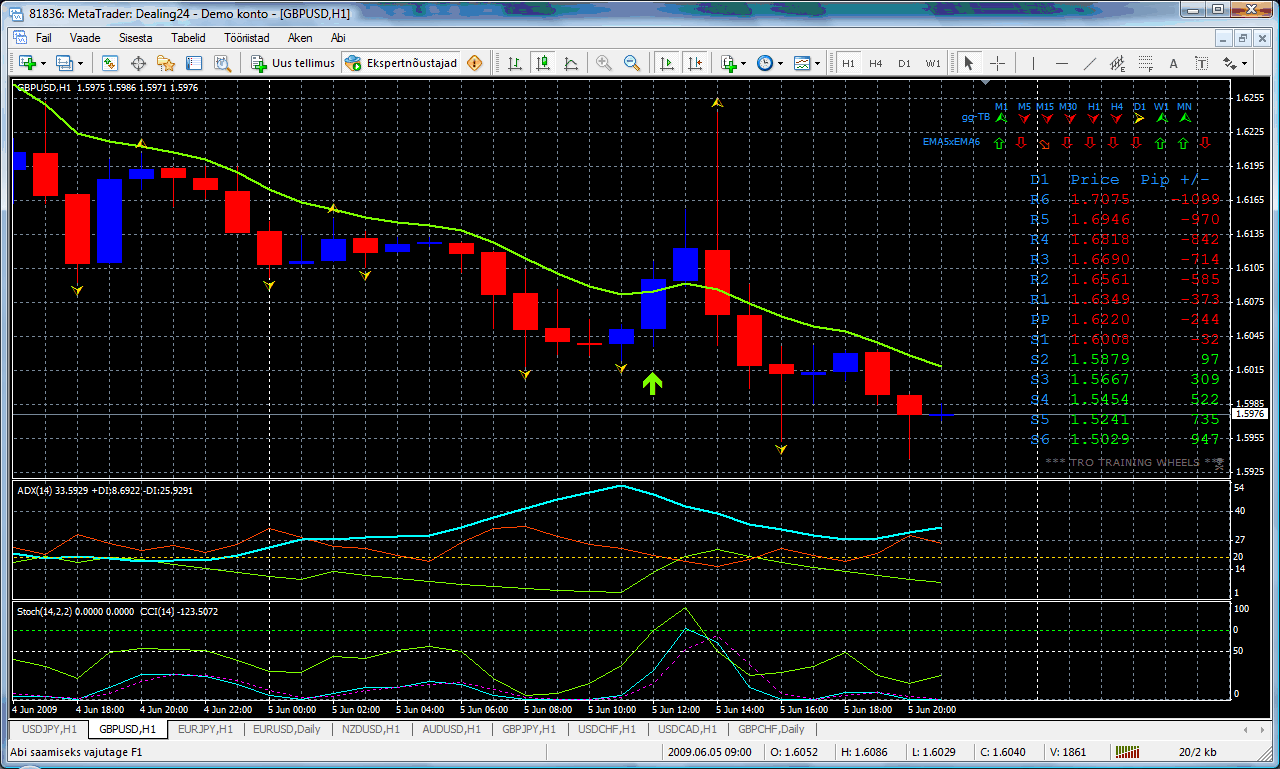
Task: Toggle the Terminal window icon
Action: 194,63
